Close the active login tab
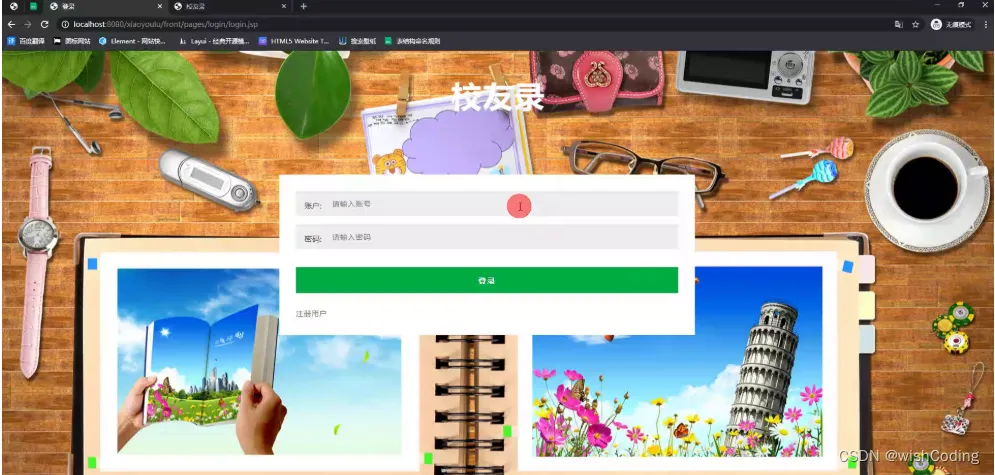 [x=160, y=6]
